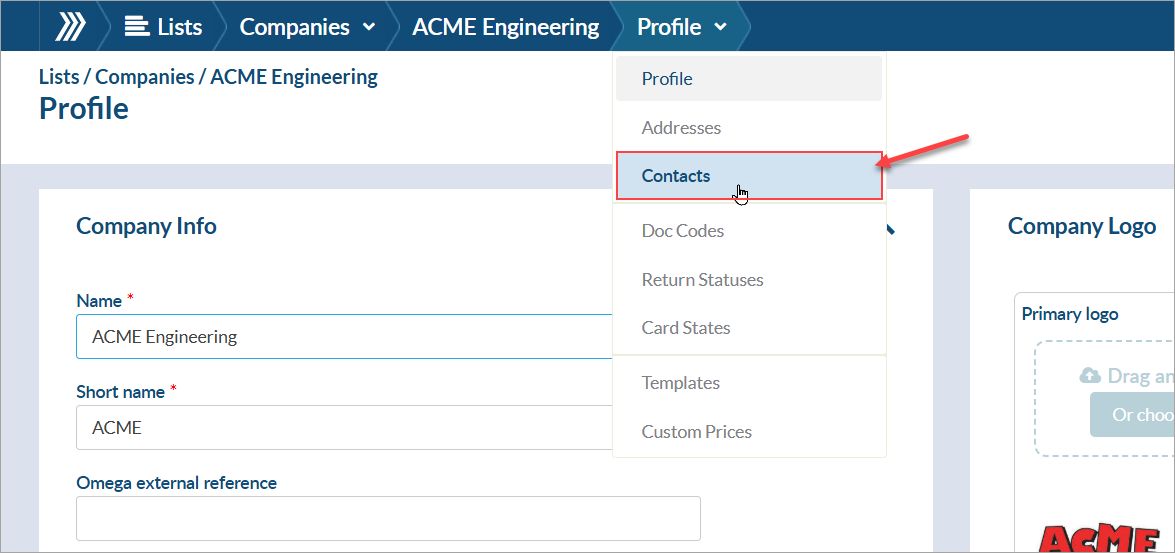This screenshot has height=553, width=1175.
Task: Collapse the Profile dropdown chevron in navbar
Action: [721, 28]
